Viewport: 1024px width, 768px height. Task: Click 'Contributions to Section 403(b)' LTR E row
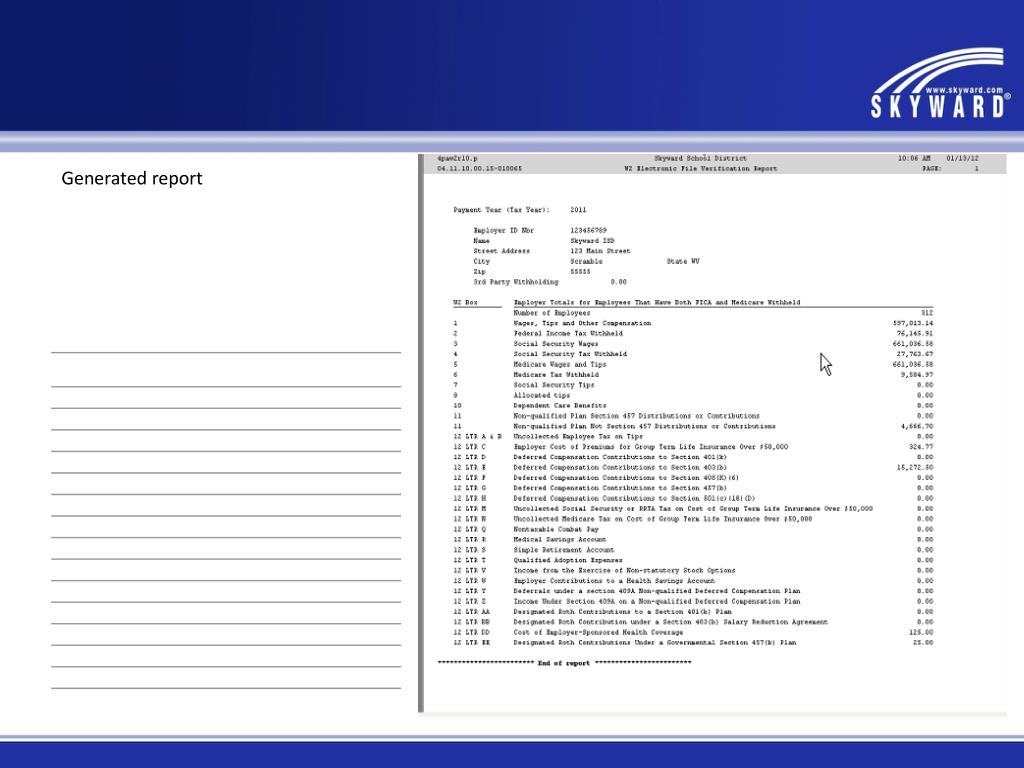tap(693, 468)
